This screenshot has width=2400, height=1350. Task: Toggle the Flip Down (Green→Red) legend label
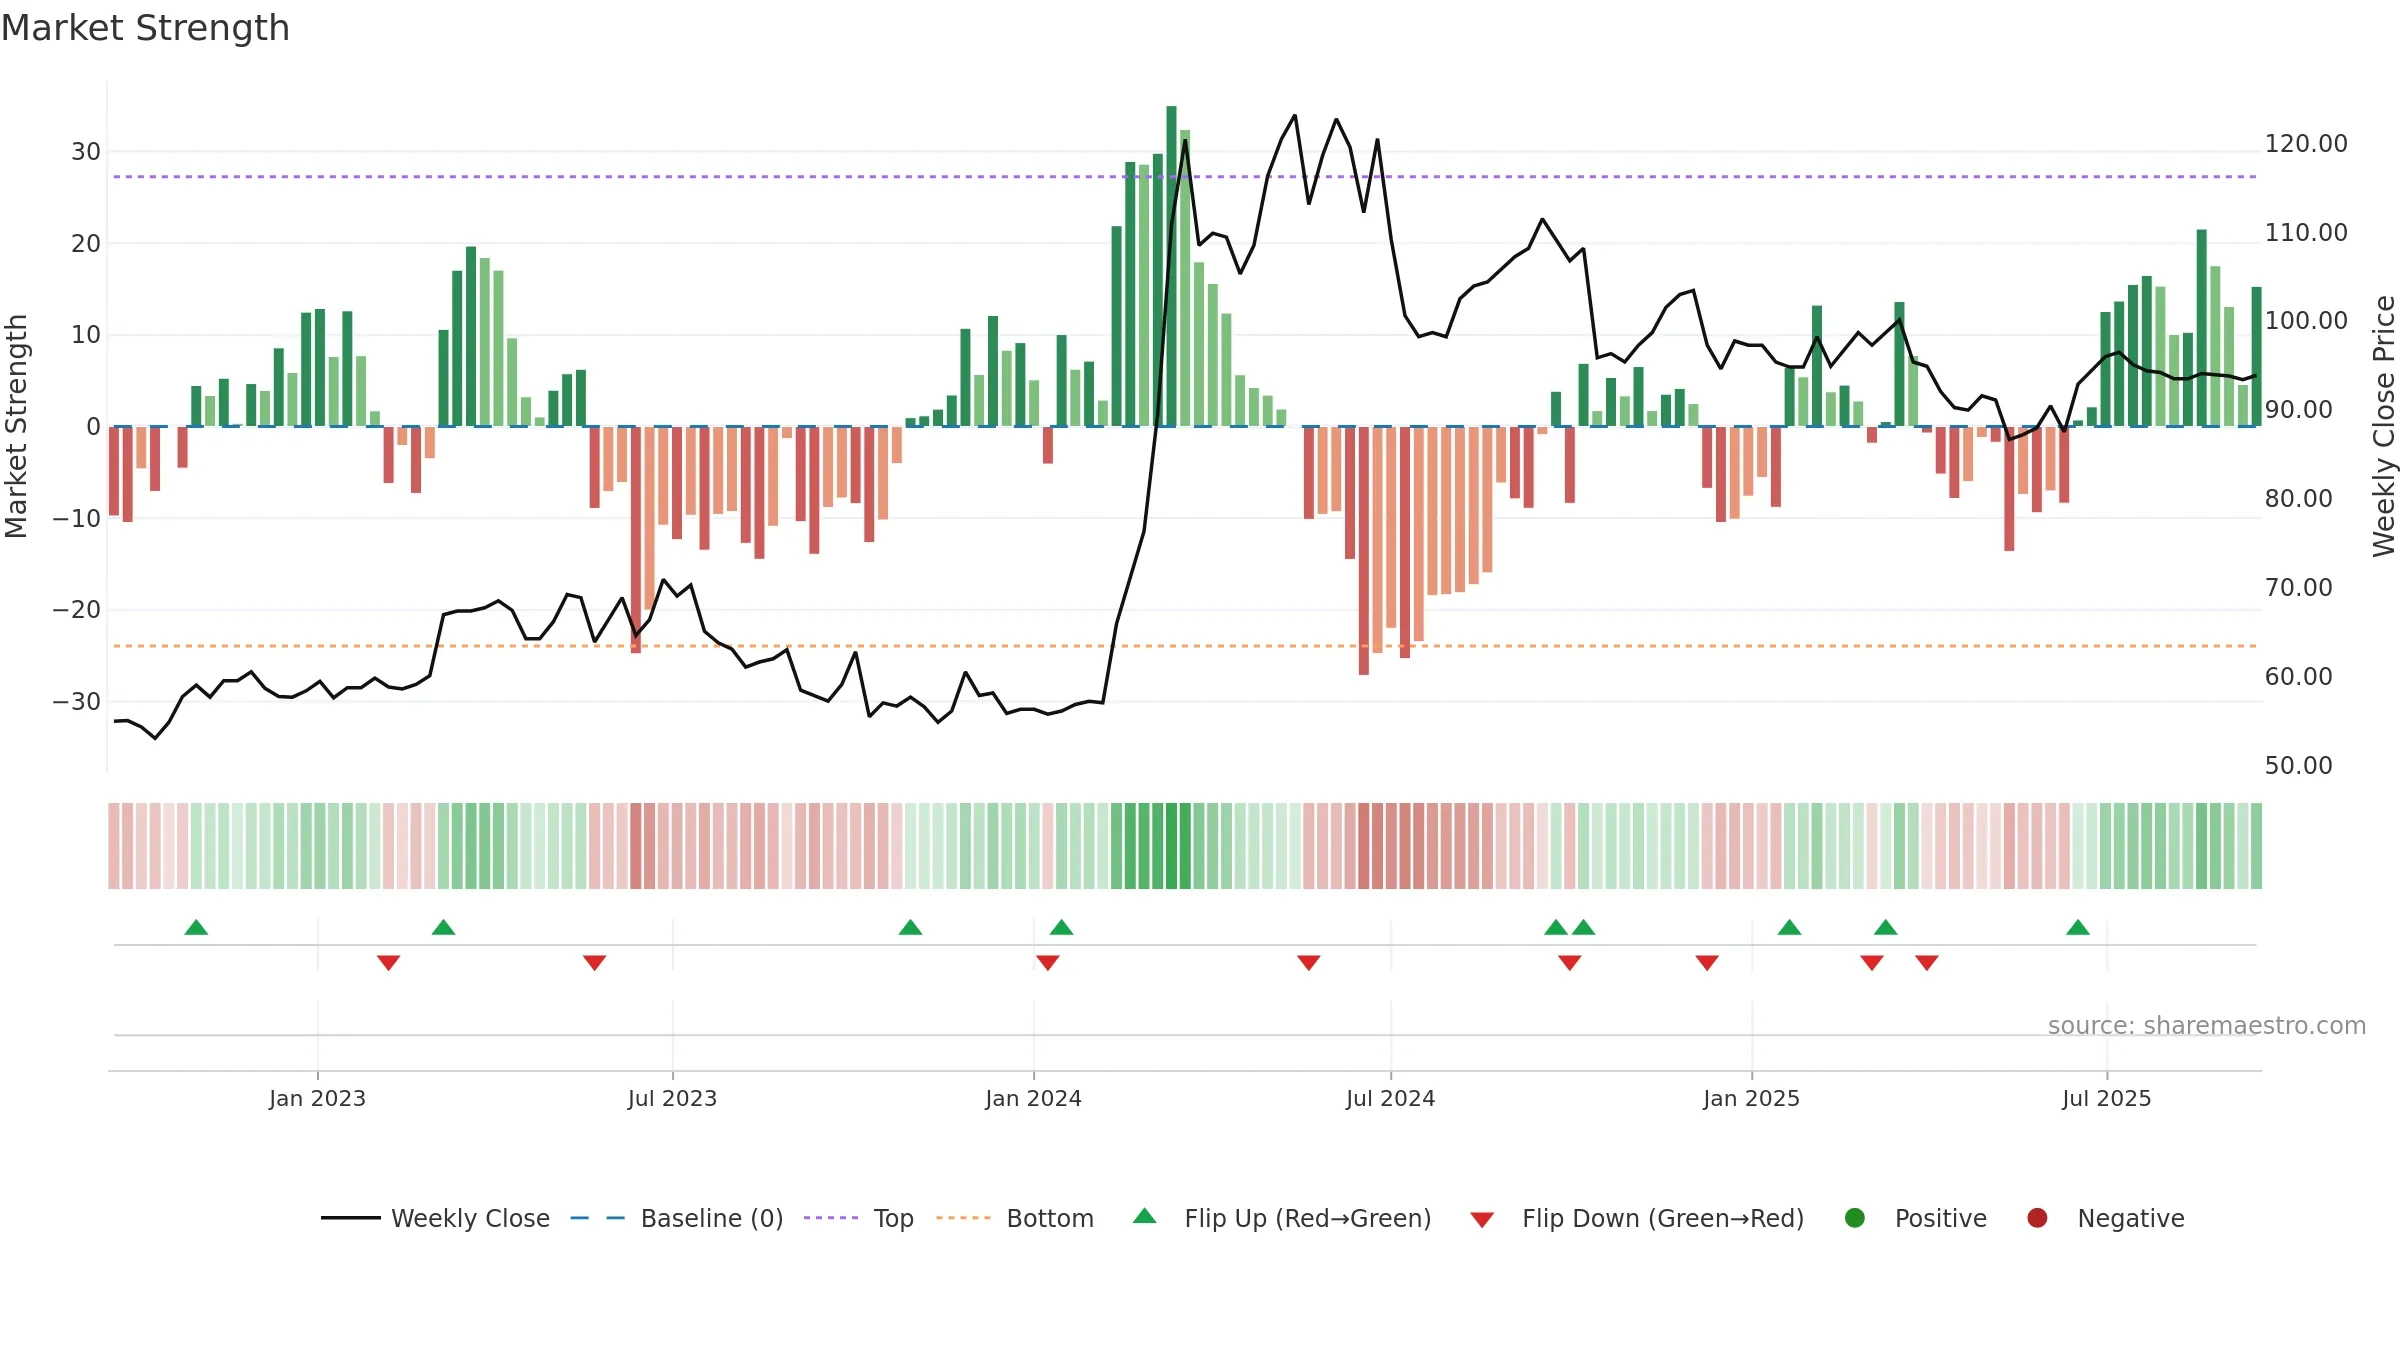1663,1219
